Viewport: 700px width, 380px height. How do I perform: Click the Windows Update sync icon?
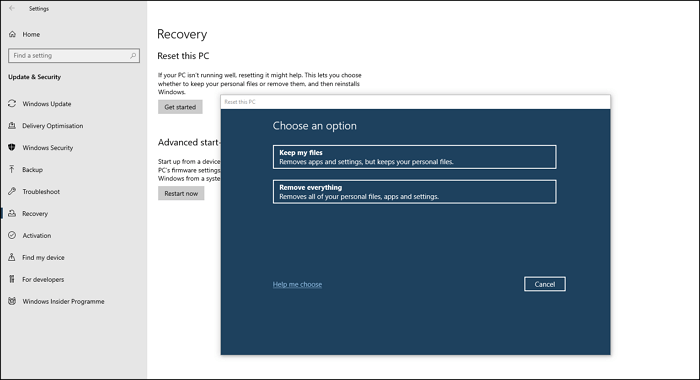[12, 104]
